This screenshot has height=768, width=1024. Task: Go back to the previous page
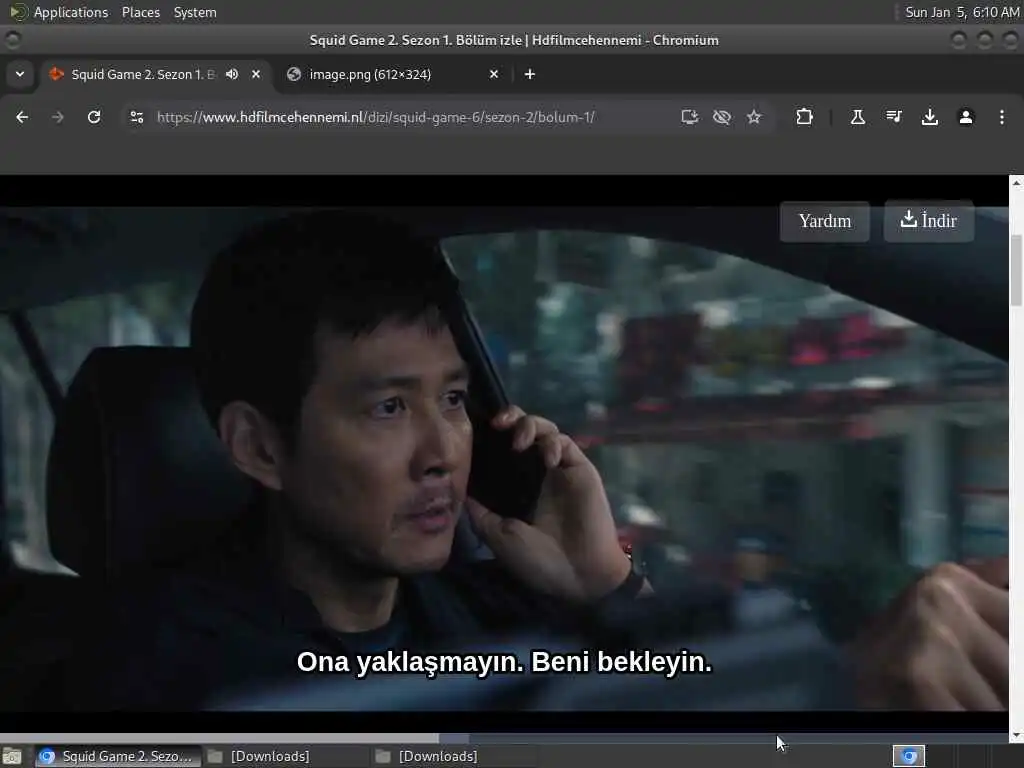click(x=22, y=117)
